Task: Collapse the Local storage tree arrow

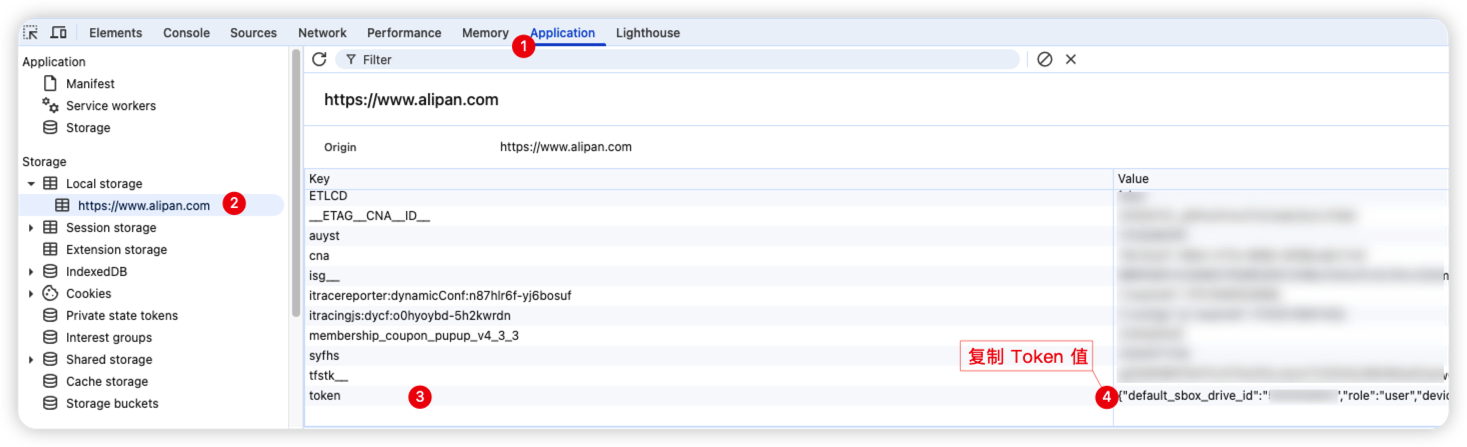Action: pos(31,184)
